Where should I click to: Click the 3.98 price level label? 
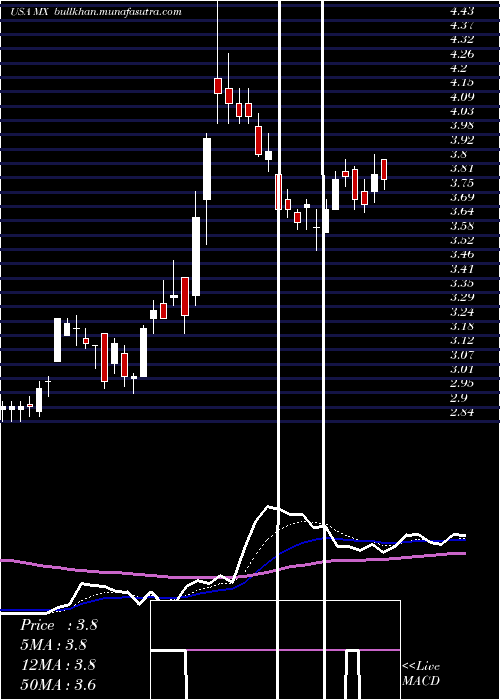(462, 125)
